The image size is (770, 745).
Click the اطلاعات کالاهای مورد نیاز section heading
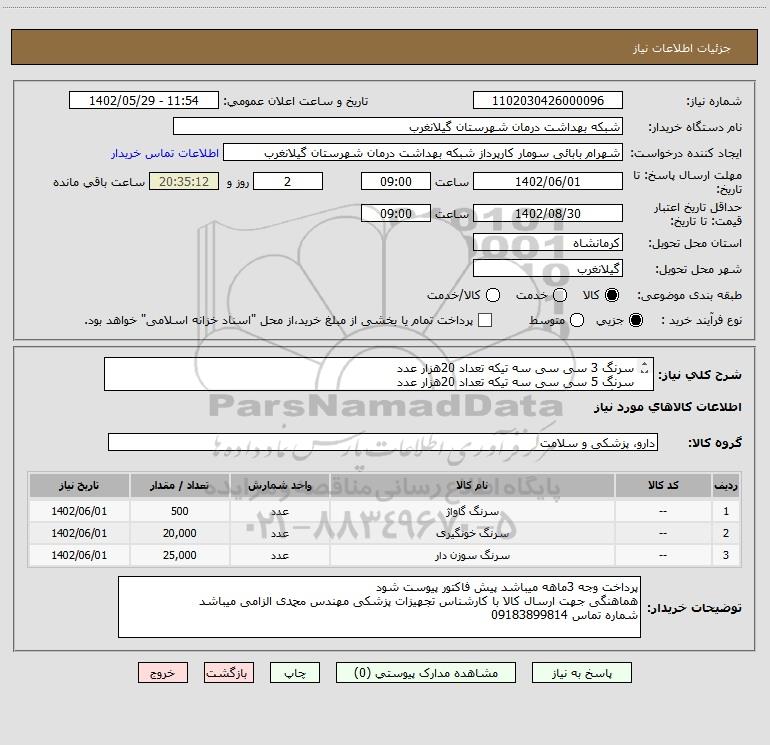(x=667, y=407)
